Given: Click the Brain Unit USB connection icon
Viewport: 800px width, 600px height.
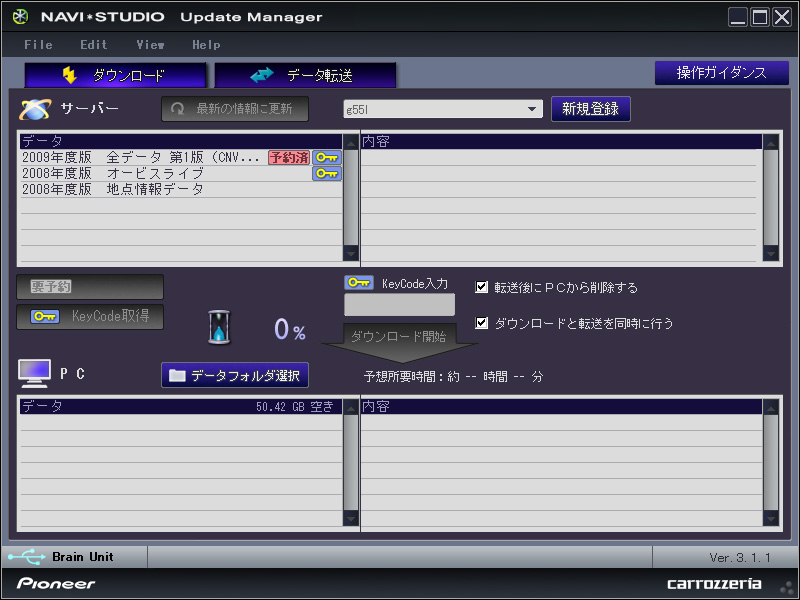Looking at the screenshot, I should pos(26,557).
